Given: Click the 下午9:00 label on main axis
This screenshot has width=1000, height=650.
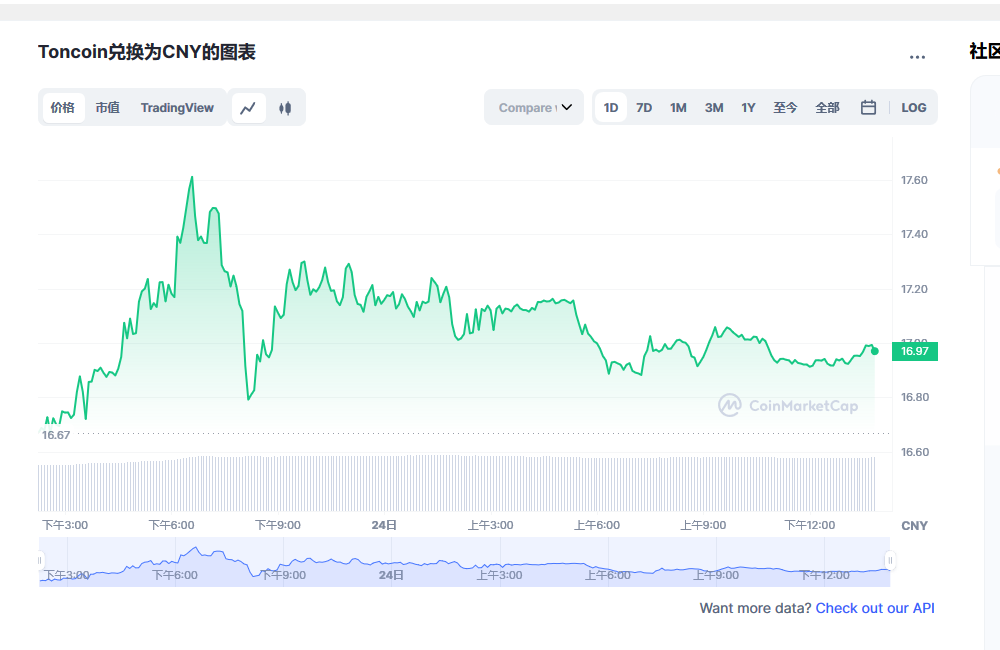Looking at the screenshot, I should click(278, 525).
